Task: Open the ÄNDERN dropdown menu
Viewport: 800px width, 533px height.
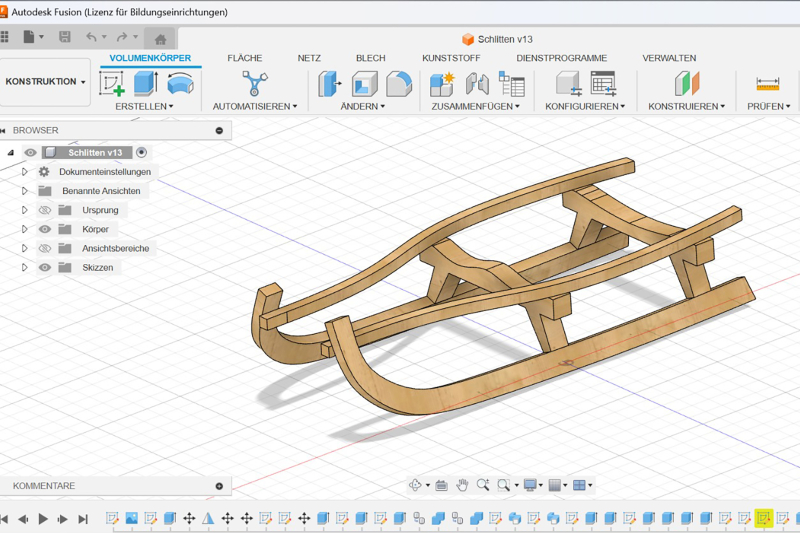Action: coord(362,106)
